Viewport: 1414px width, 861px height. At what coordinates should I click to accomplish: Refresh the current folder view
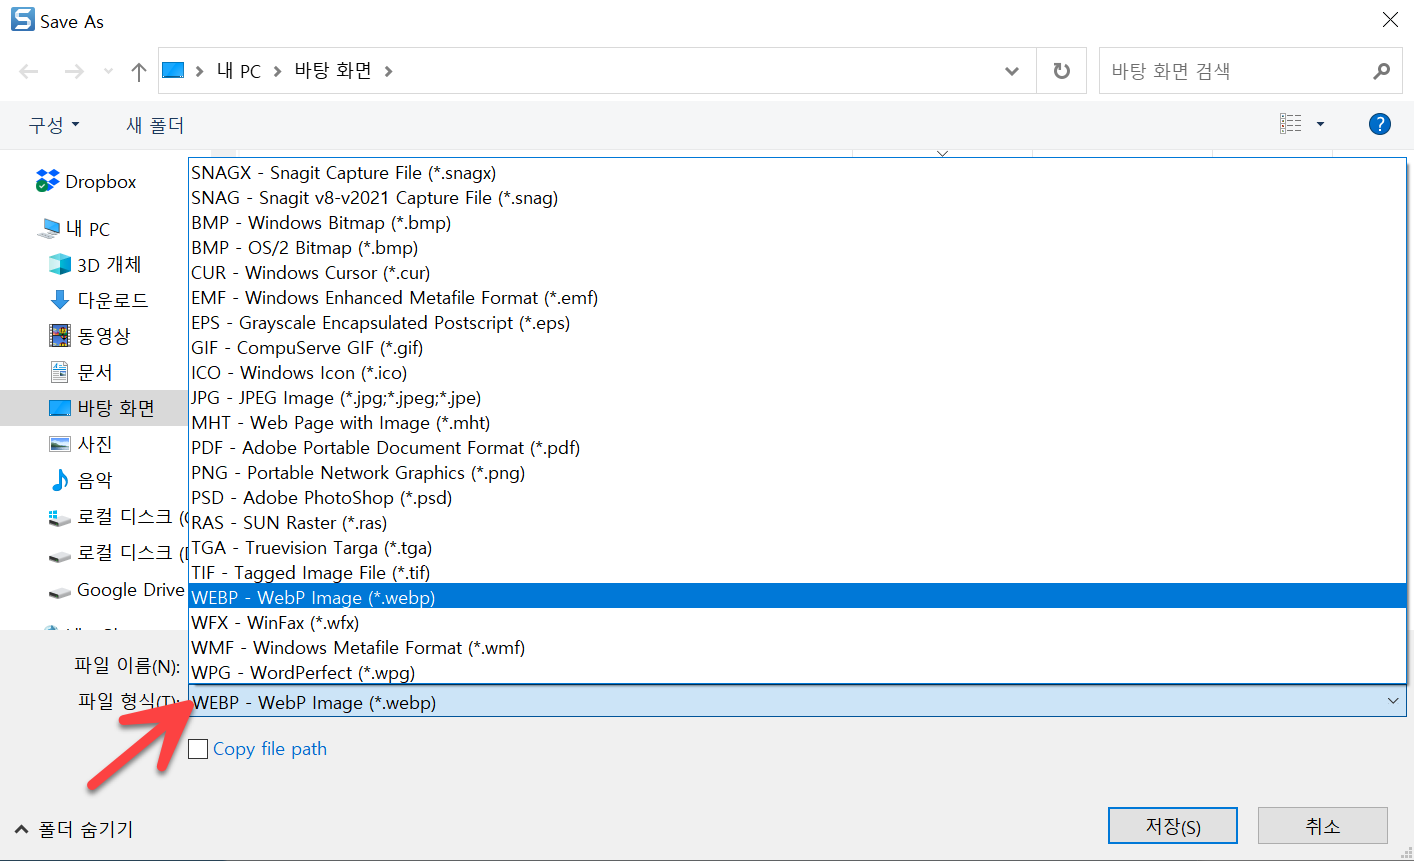1061,70
